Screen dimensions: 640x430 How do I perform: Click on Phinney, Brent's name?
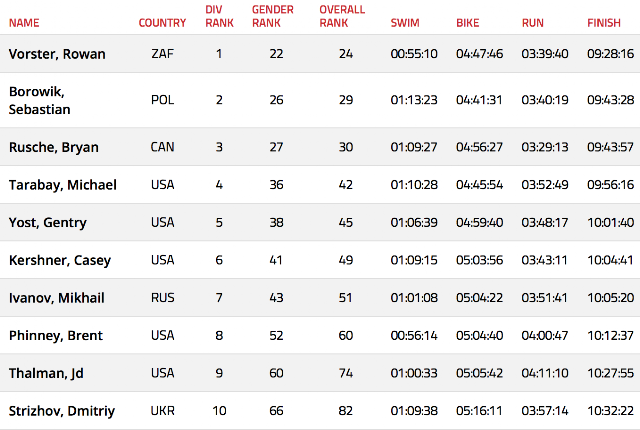point(56,335)
